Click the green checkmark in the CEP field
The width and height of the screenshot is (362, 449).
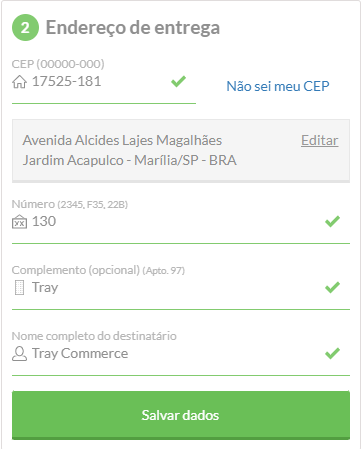coord(178,81)
